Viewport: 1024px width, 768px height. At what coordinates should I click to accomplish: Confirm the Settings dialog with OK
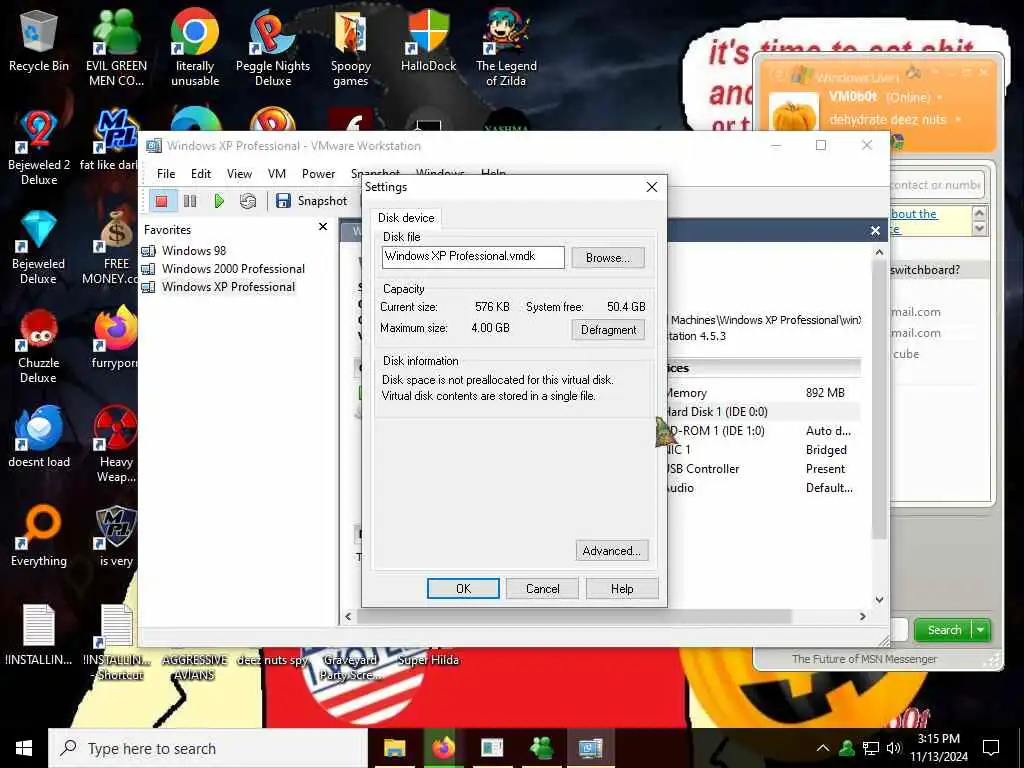point(463,588)
